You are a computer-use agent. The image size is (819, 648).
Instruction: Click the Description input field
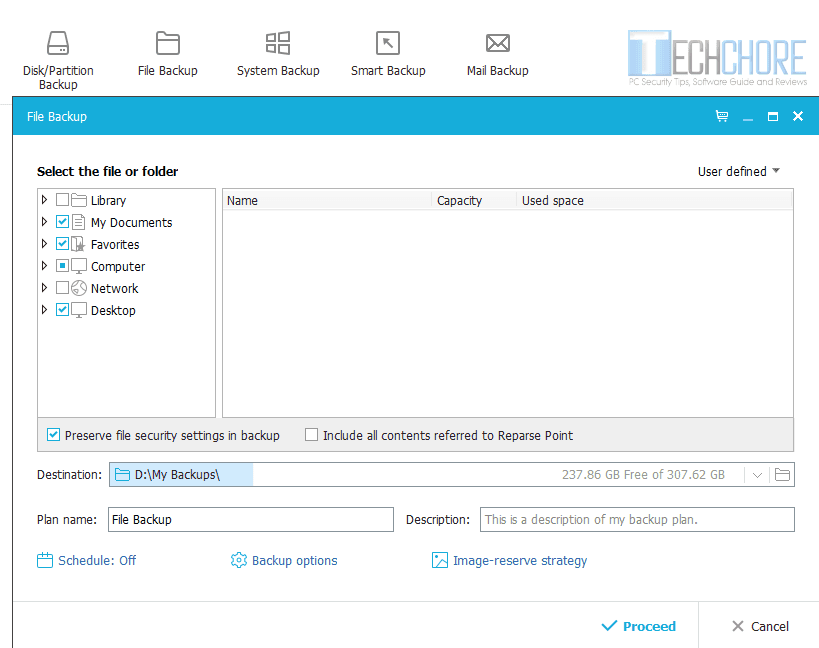pyautogui.click(x=637, y=520)
